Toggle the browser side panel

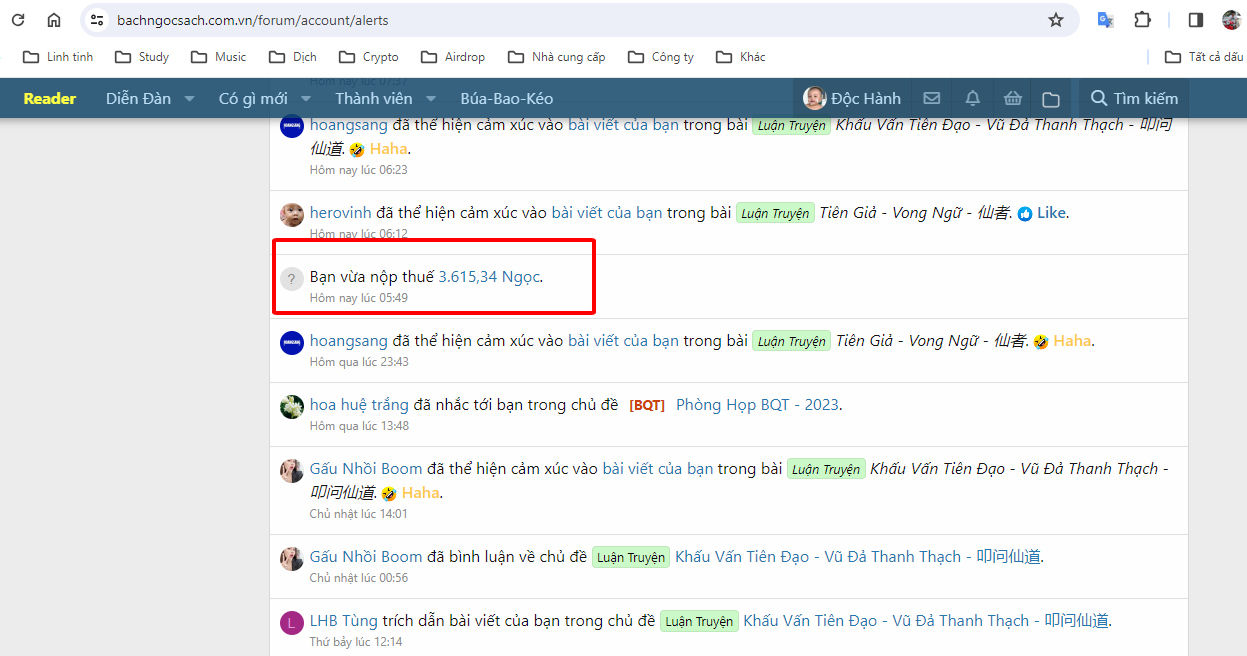click(1195, 20)
